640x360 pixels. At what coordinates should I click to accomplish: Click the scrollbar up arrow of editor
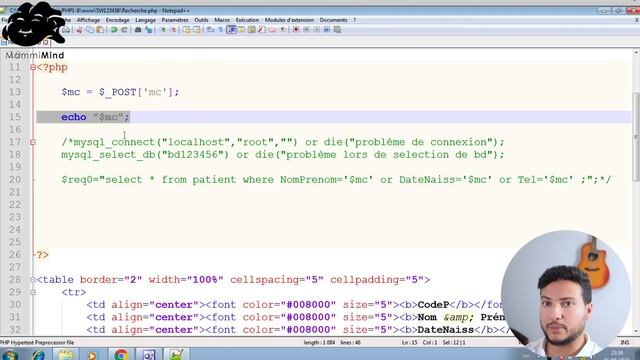(x=636, y=53)
